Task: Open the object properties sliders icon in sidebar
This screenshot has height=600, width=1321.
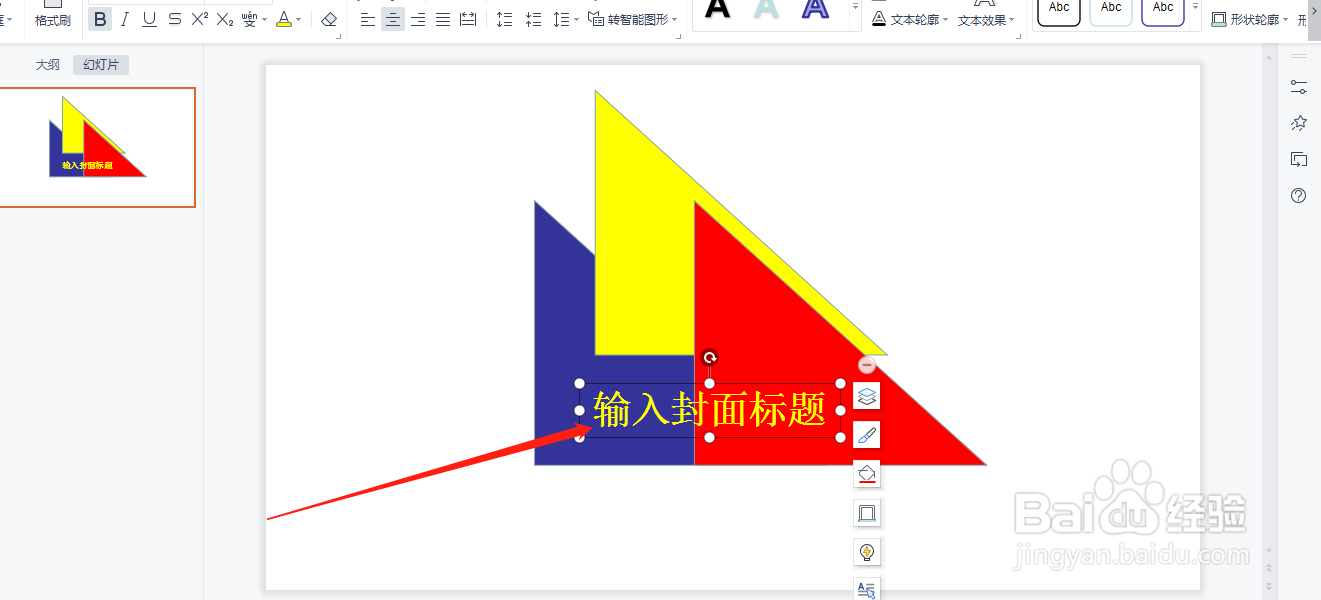Action: 1299,87
